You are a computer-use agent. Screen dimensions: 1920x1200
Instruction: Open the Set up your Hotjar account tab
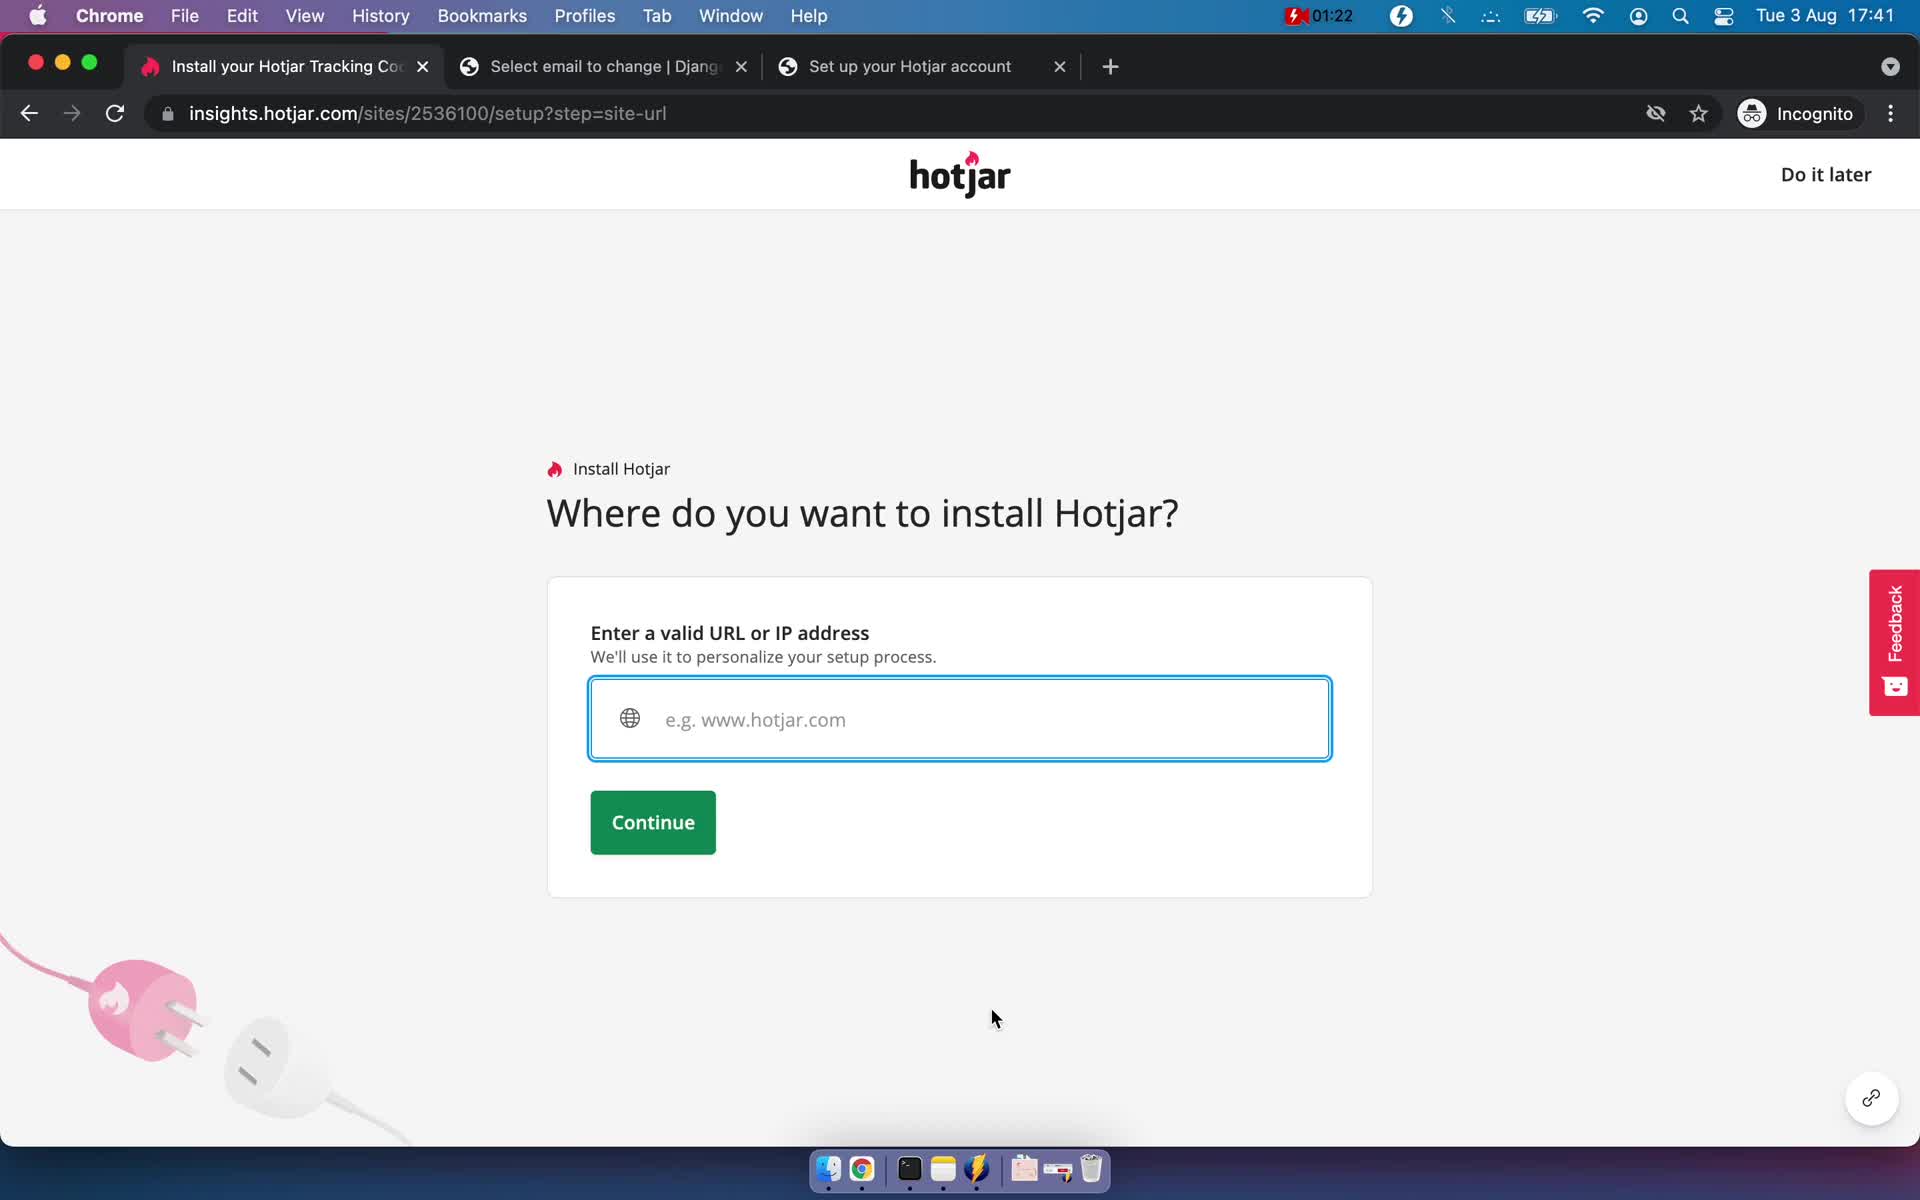pyautogui.click(x=912, y=65)
